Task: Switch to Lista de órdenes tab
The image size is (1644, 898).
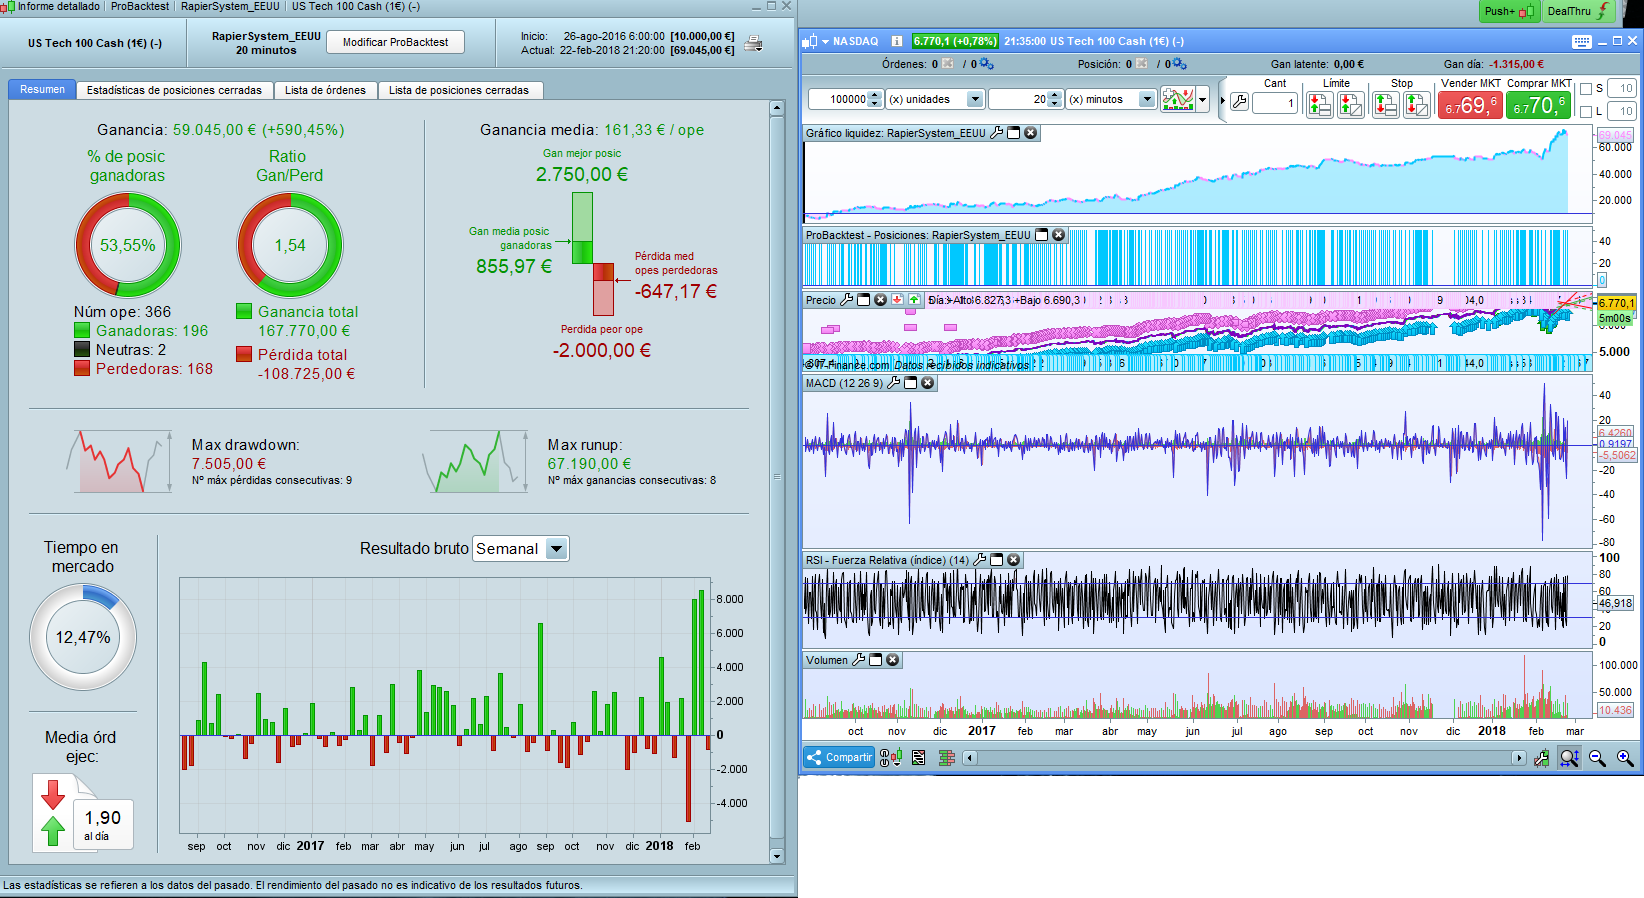Action: pyautogui.click(x=325, y=90)
